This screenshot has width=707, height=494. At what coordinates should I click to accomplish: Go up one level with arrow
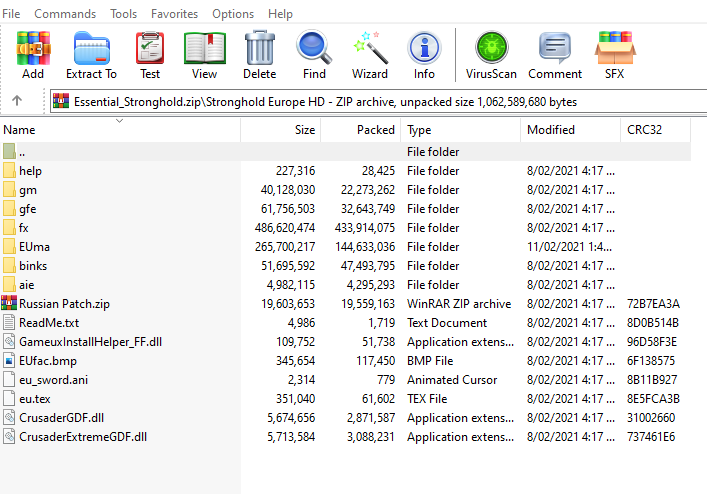point(17,100)
